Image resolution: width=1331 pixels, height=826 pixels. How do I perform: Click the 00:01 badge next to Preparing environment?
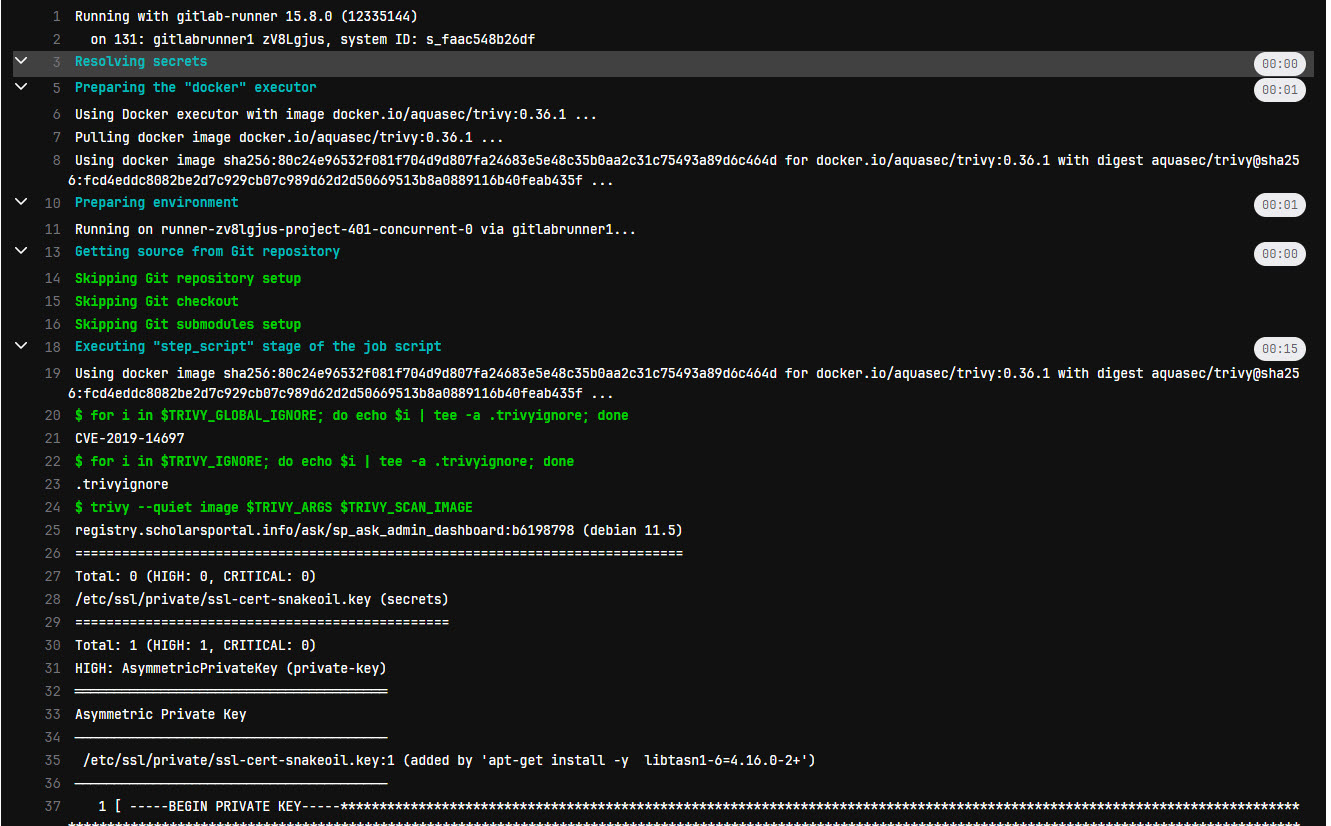(1280, 205)
